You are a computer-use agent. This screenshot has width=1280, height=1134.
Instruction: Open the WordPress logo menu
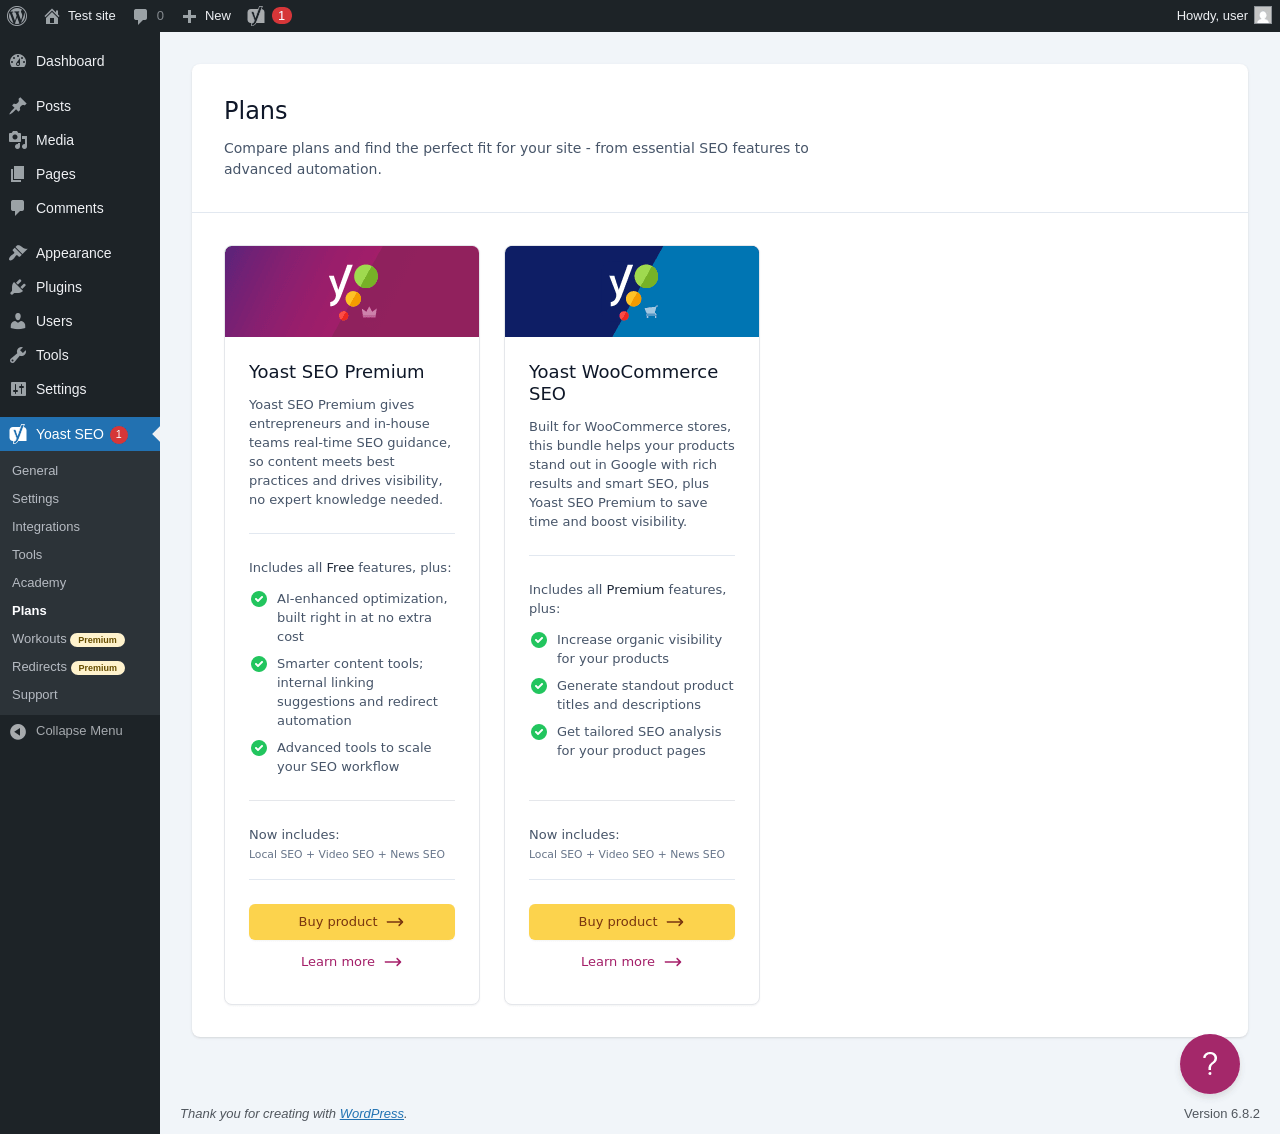click(17, 16)
